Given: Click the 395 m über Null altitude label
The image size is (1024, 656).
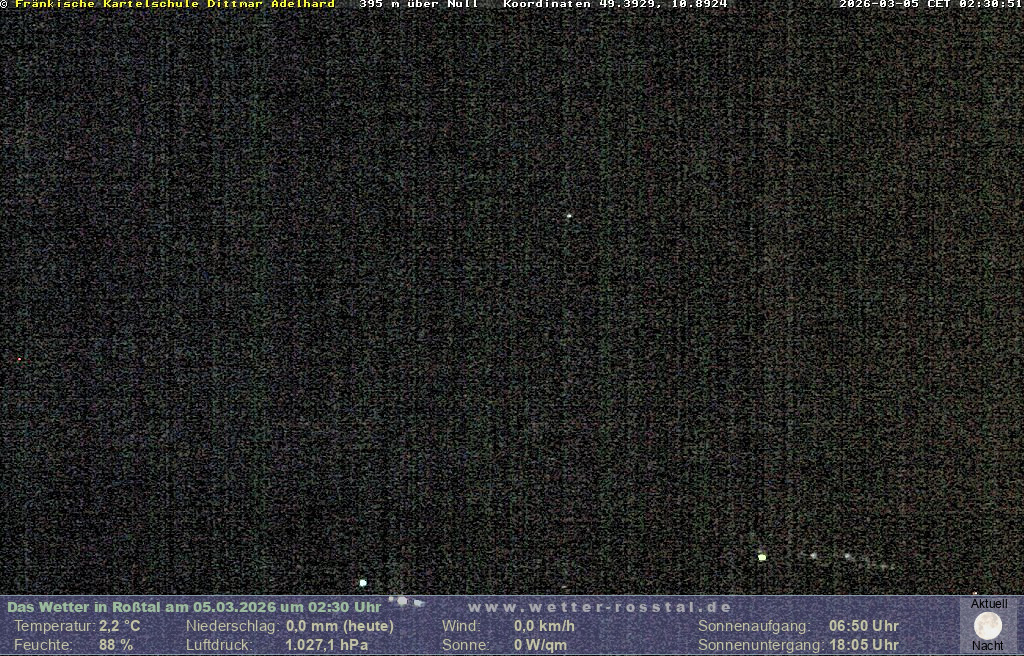Looking at the screenshot, I should 418,4.
